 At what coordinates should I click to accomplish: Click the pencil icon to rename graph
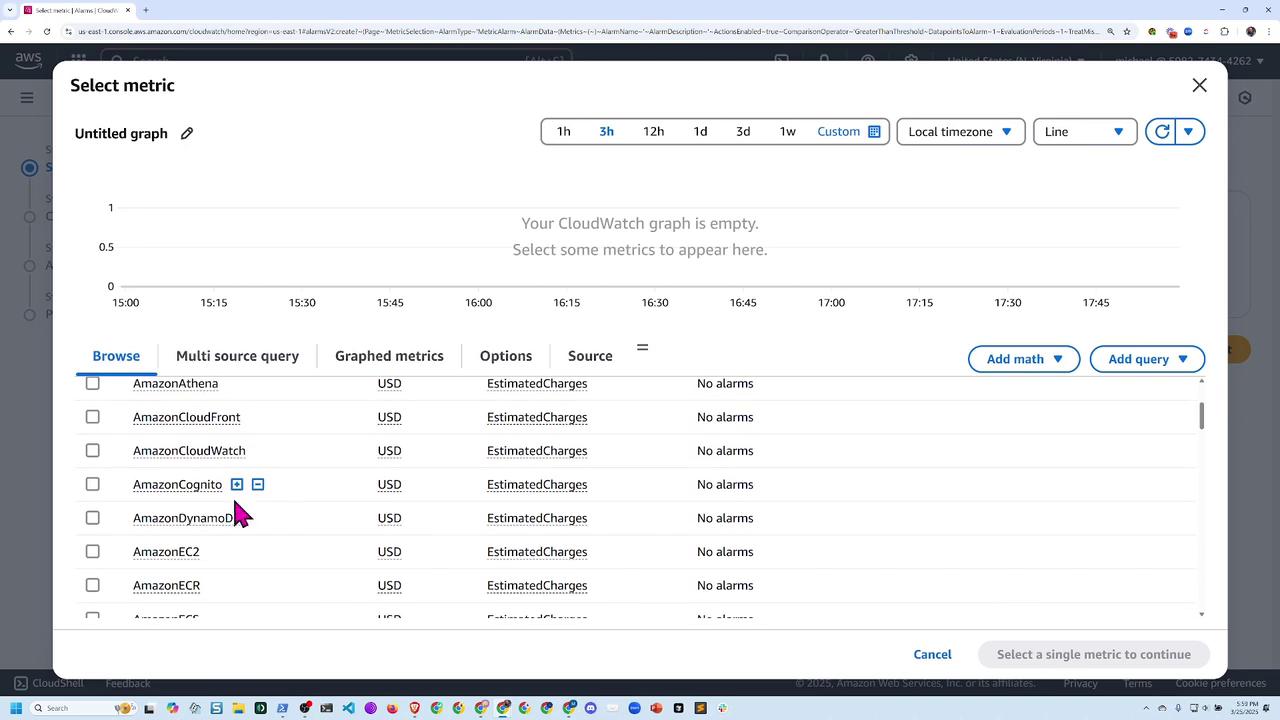point(187,133)
